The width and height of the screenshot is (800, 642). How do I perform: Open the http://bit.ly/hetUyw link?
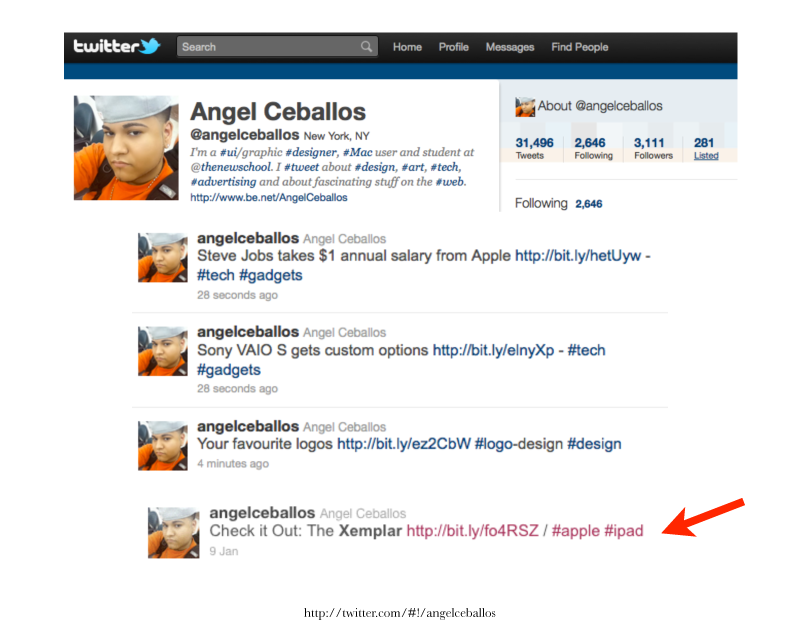click(x=578, y=256)
